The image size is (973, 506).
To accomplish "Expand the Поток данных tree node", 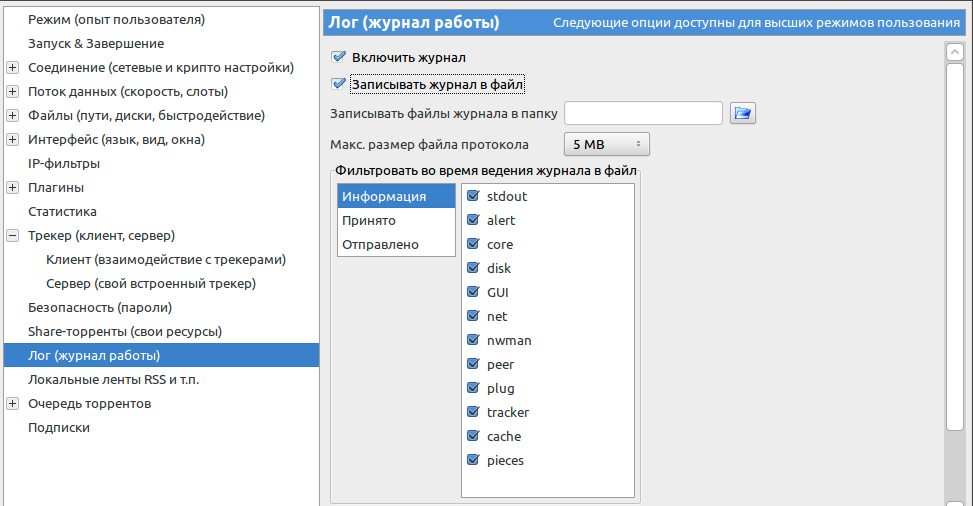I will click(12, 91).
